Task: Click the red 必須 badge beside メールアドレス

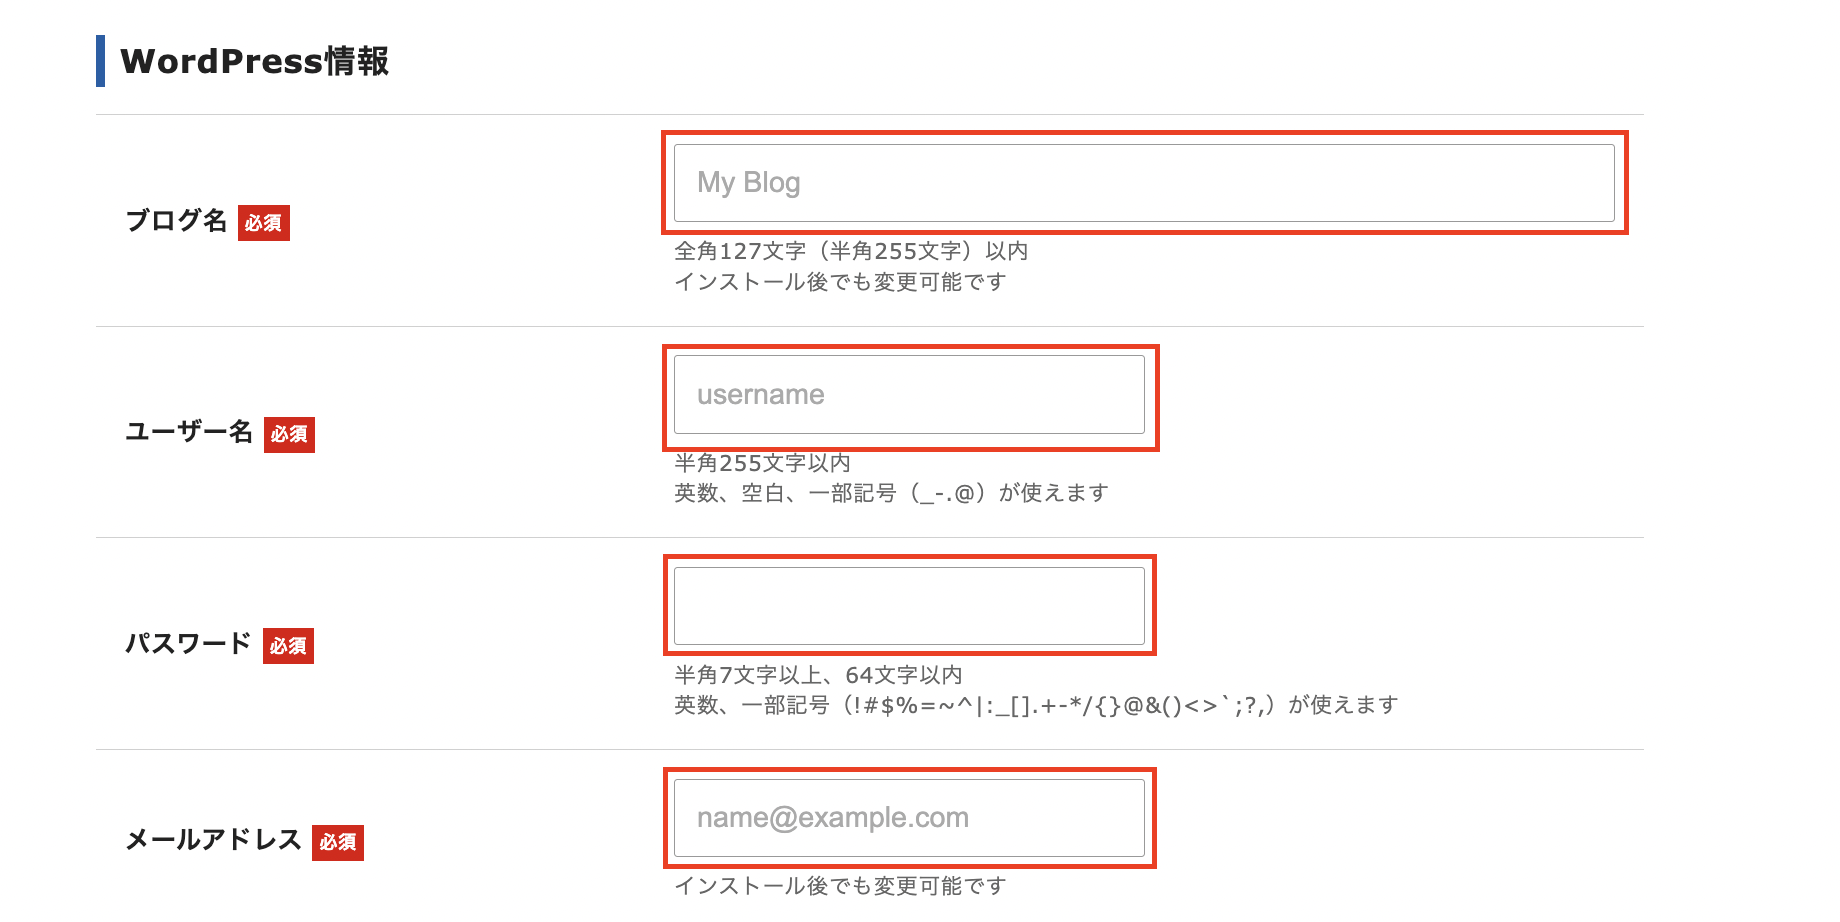Action: [x=338, y=843]
